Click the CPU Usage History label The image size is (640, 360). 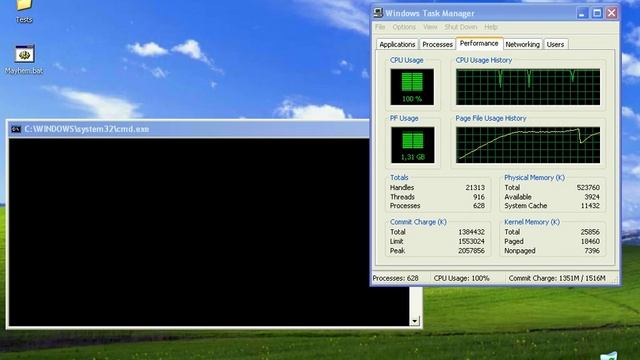pyautogui.click(x=484, y=60)
